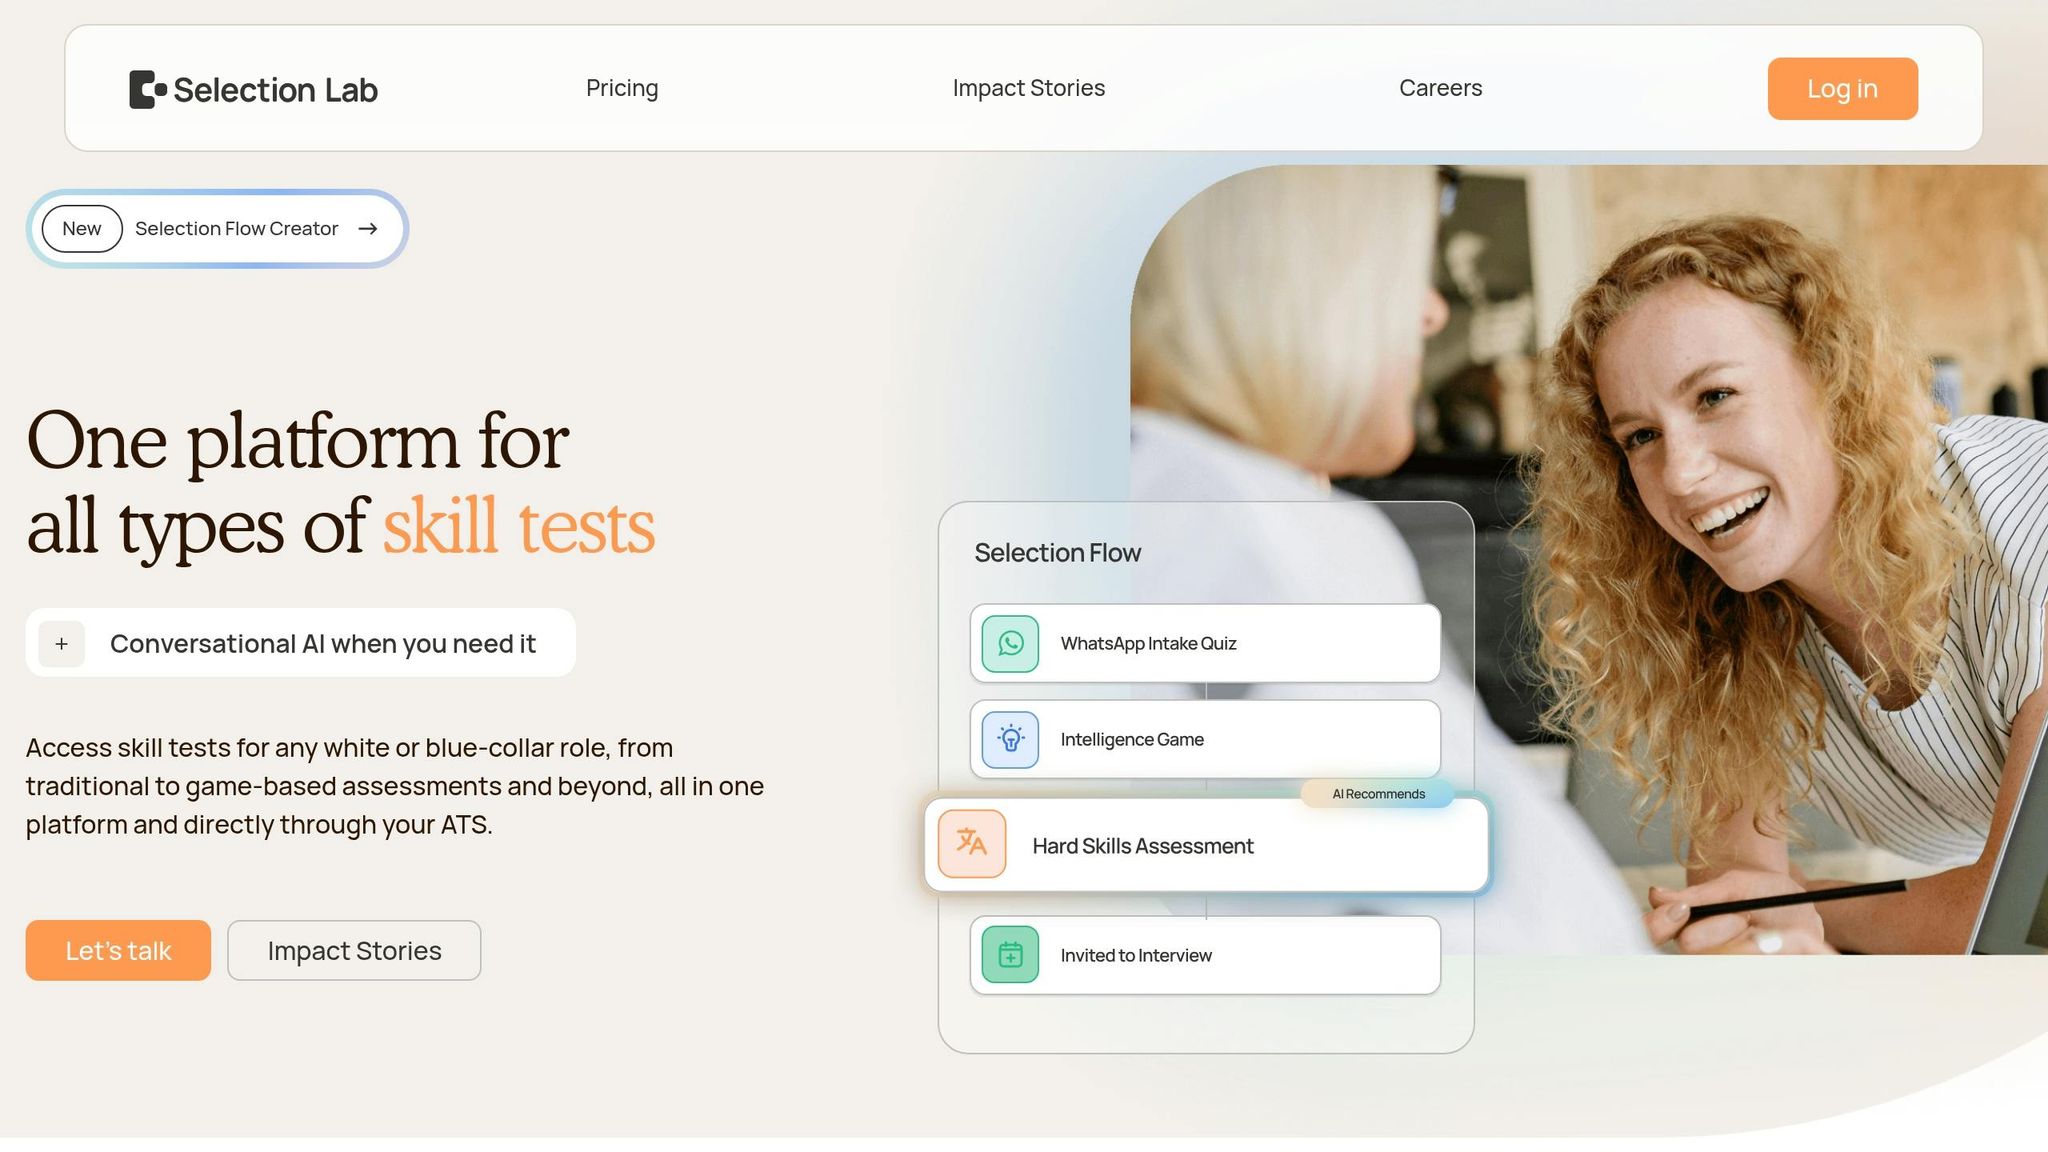The image size is (2048, 1152).
Task: Go to the Careers page
Action: tap(1440, 88)
